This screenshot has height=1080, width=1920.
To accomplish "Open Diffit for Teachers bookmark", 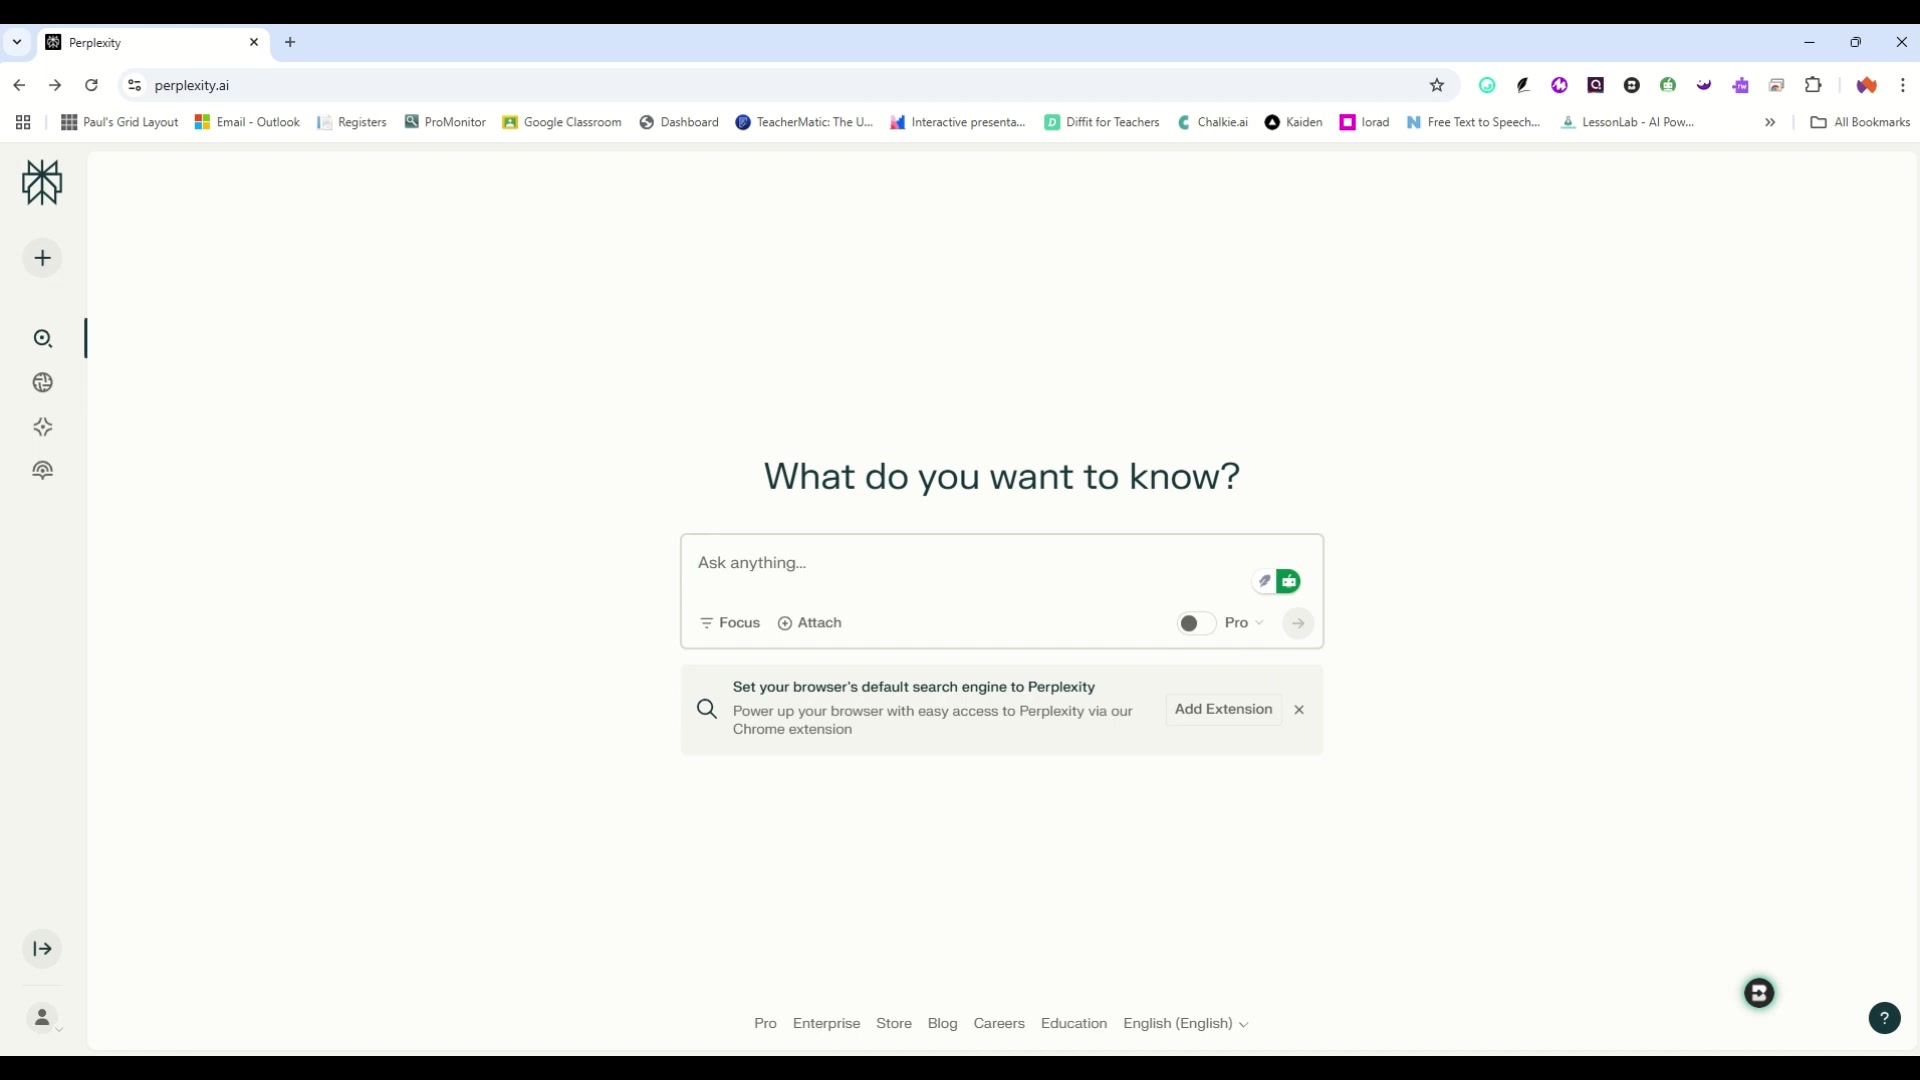I will point(1101,122).
